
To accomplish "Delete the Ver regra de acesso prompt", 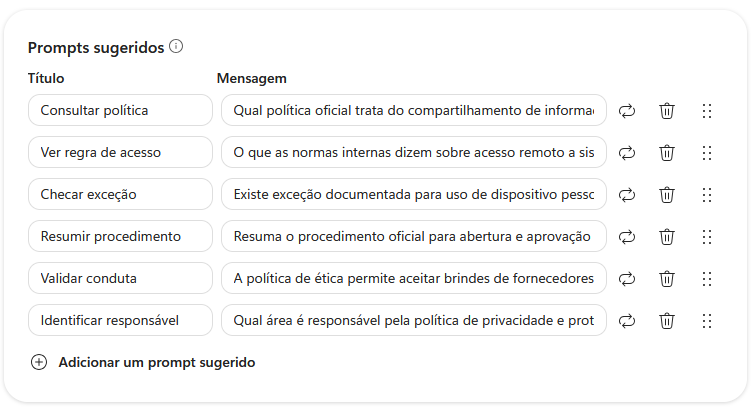I will pyautogui.click(x=667, y=153).
